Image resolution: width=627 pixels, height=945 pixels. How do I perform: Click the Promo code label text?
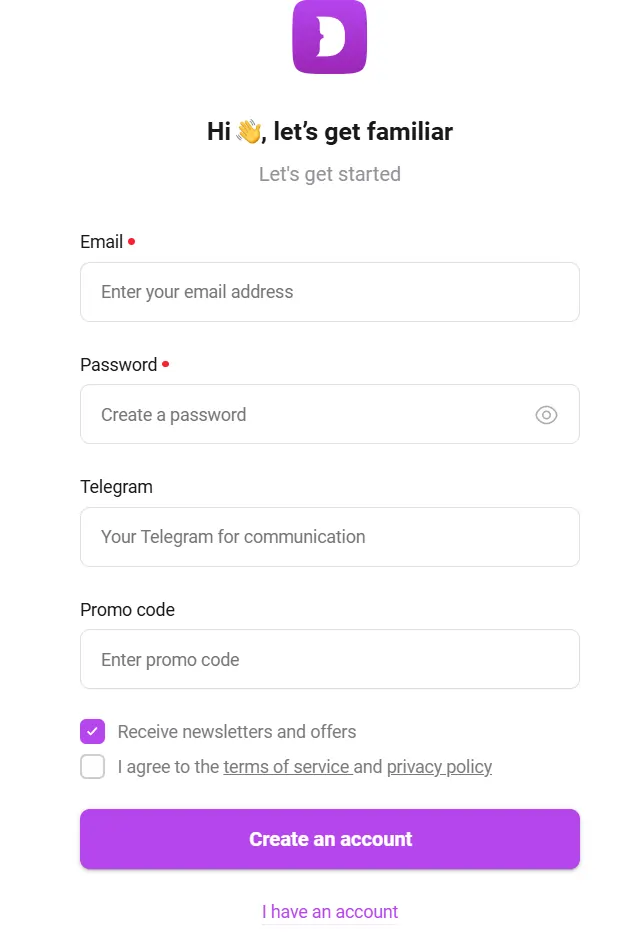click(x=127, y=609)
